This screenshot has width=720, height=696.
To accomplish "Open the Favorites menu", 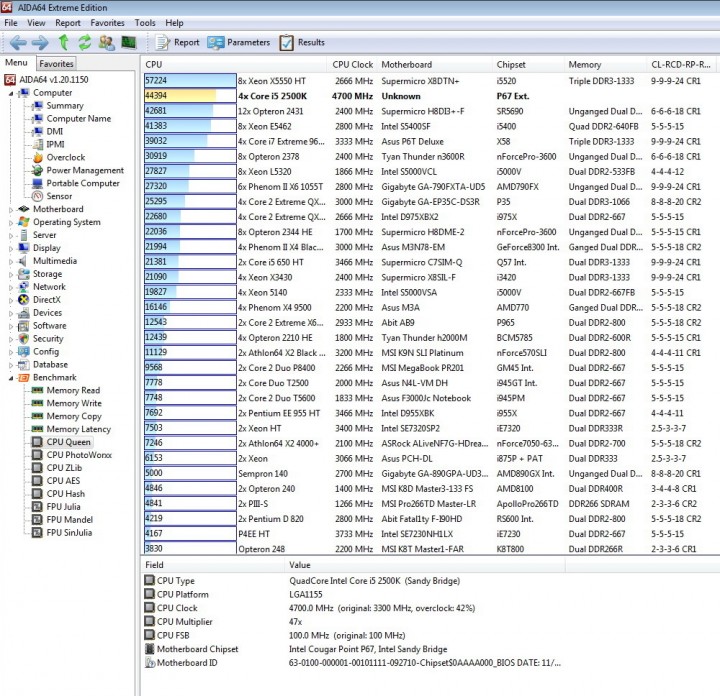I will tap(107, 22).
